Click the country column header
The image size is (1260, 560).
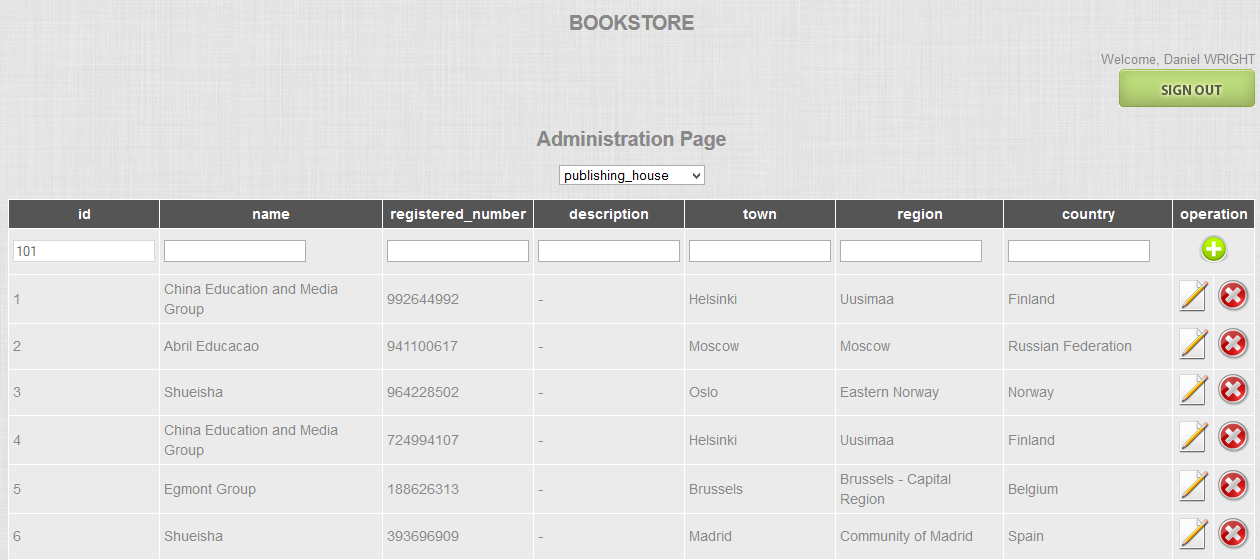click(x=1088, y=214)
